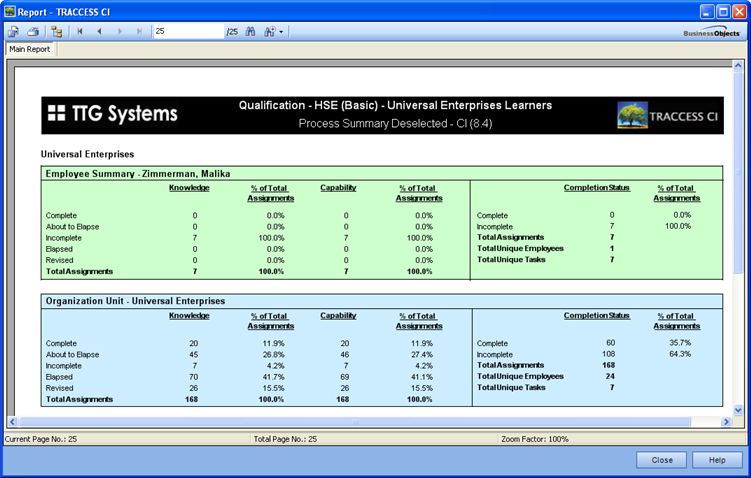Screen dimensions: 751x478
Task: Click the '/25' total pages label
Action: (232, 32)
